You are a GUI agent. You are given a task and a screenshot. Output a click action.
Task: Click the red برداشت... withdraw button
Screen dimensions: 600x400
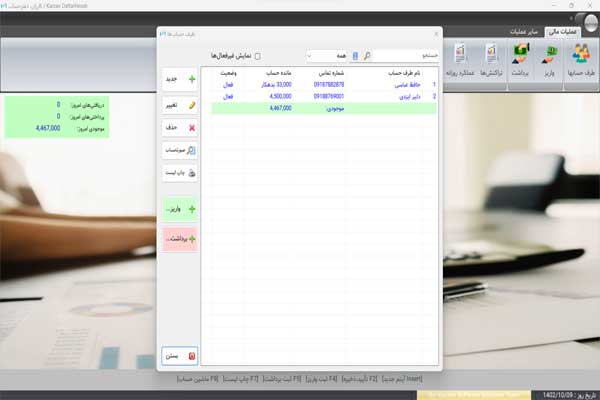click(x=179, y=239)
